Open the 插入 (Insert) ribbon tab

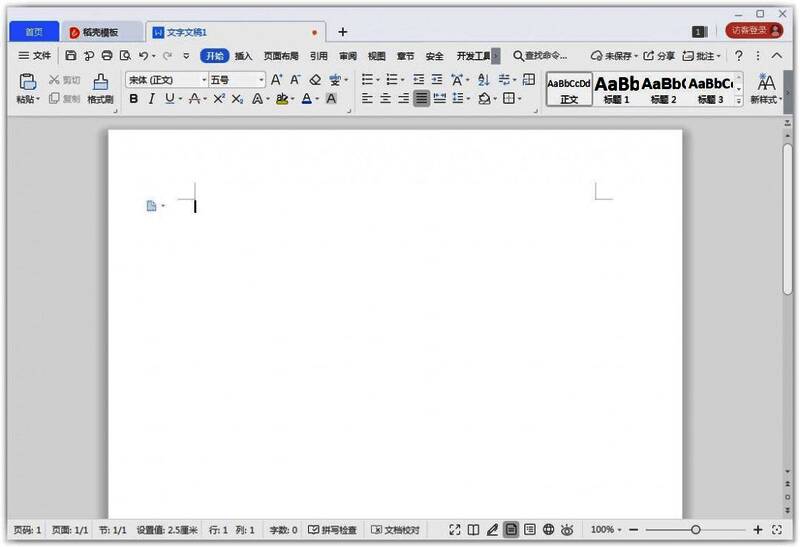pyautogui.click(x=244, y=56)
